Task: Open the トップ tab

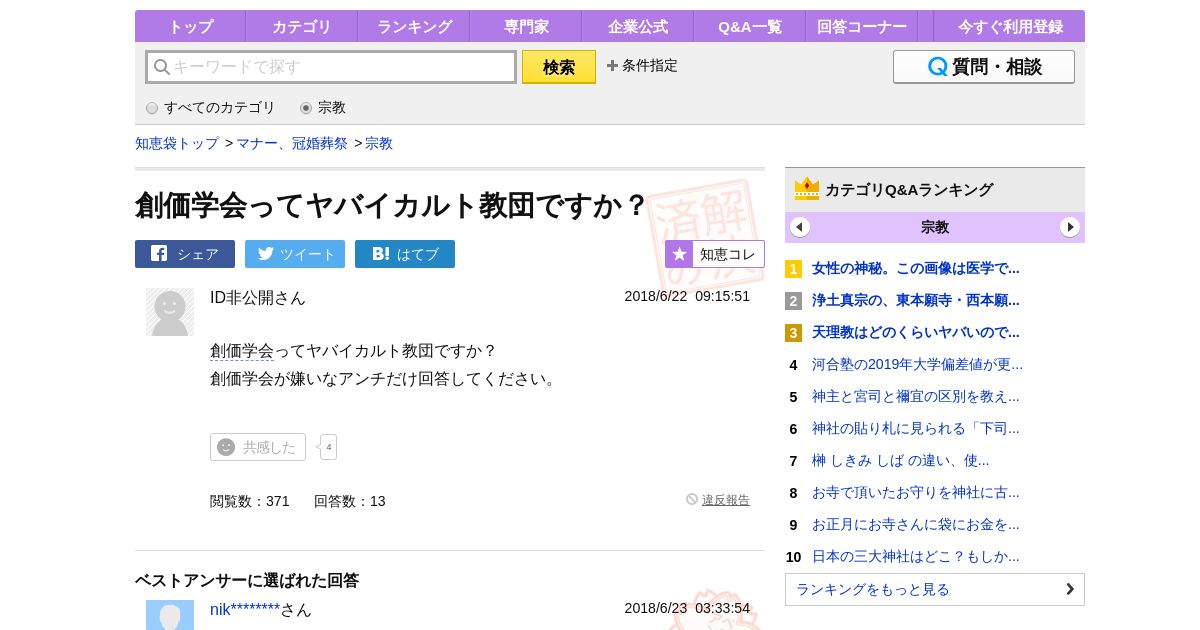Action: point(190,27)
